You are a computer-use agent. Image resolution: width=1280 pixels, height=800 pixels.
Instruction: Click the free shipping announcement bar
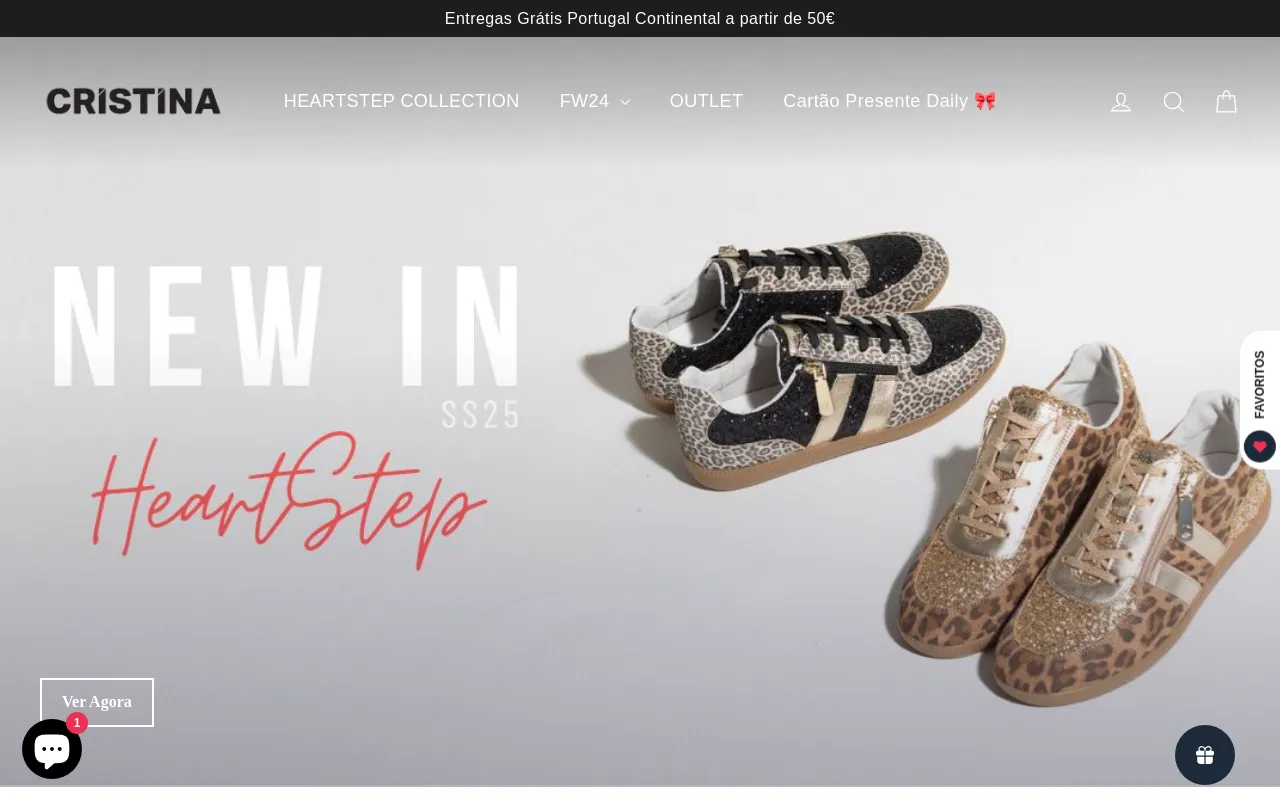(640, 18)
